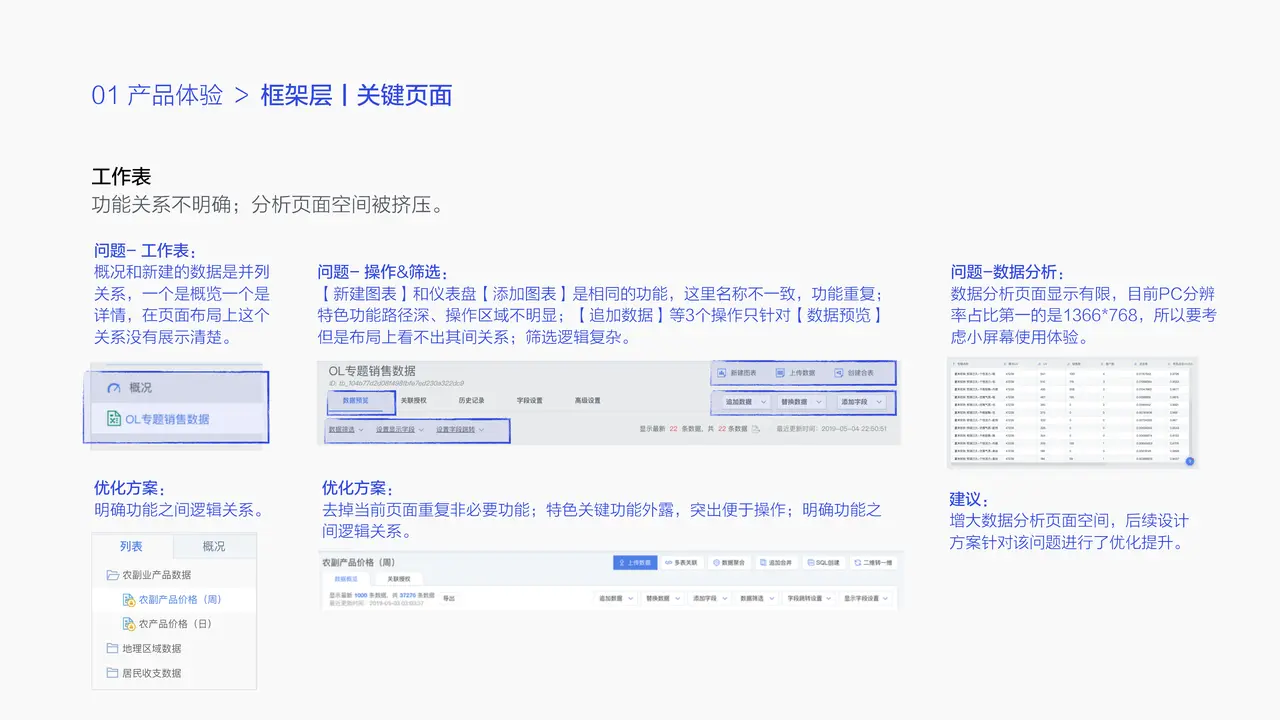Expand the 地理区域数据 folder
The height and width of the screenshot is (720, 1280).
click(x=174, y=648)
